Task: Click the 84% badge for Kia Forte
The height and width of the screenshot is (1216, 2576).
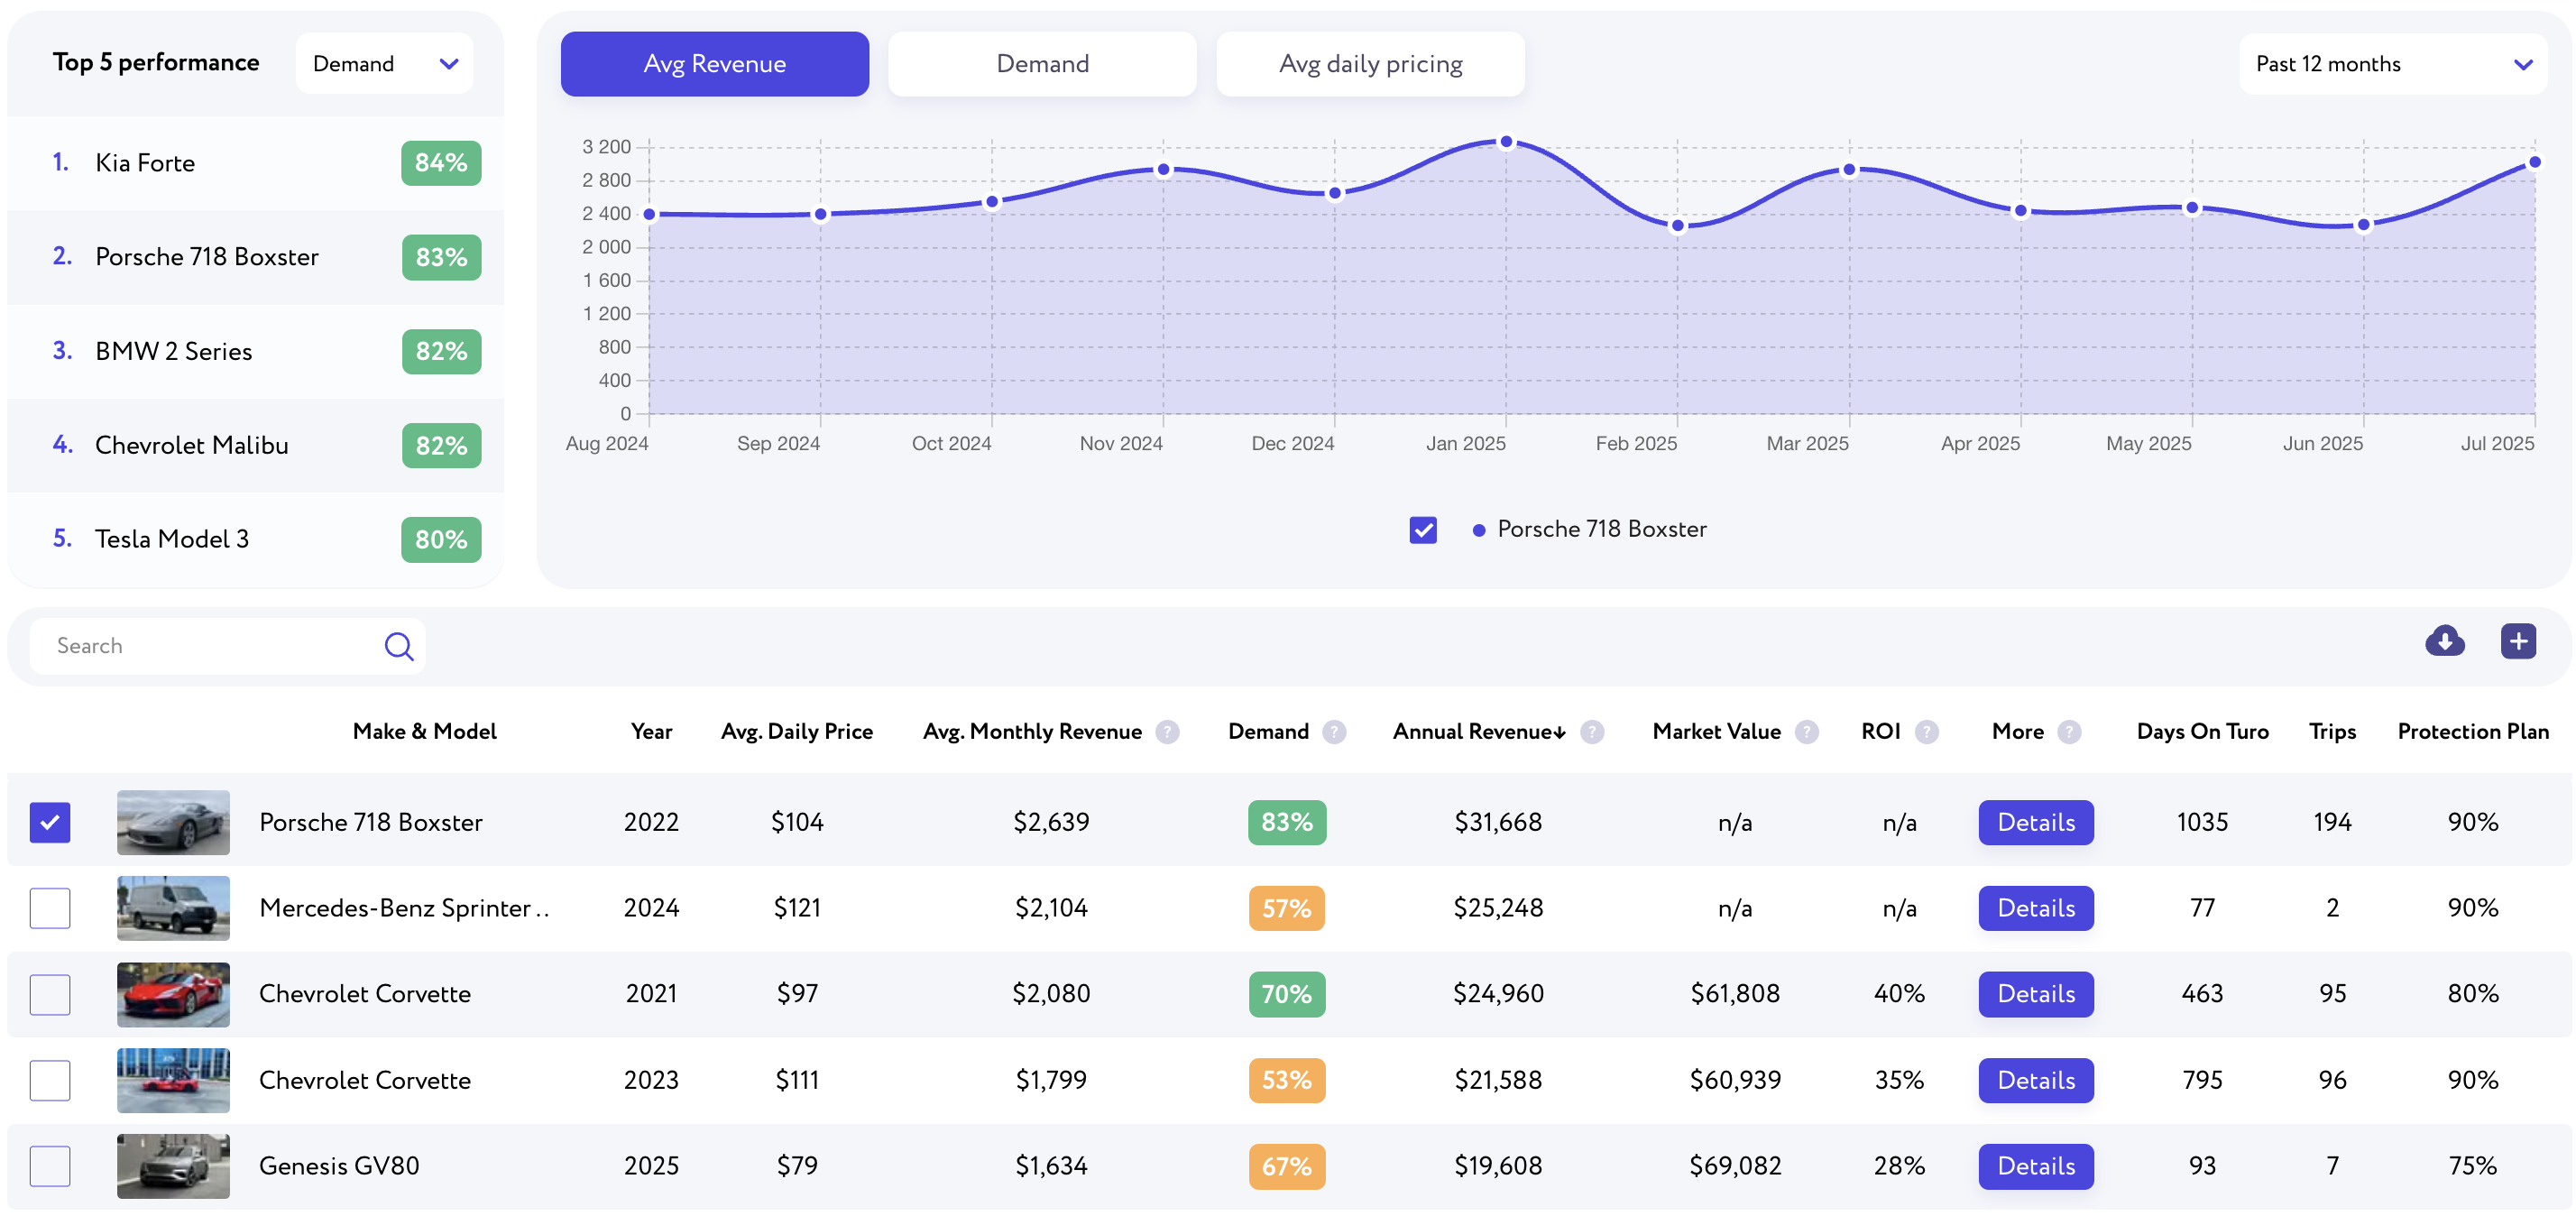Action: coord(441,163)
